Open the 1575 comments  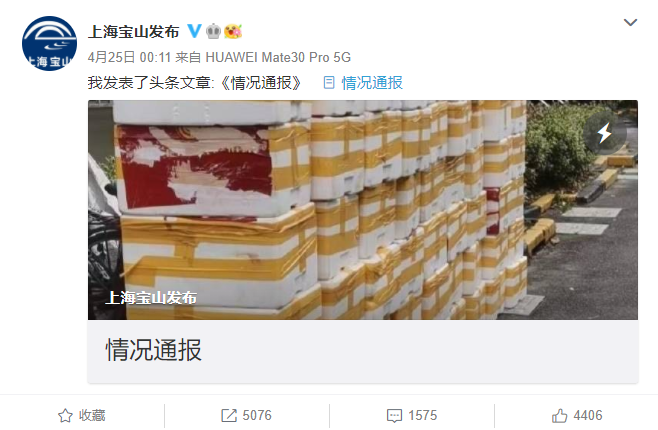[423, 416]
